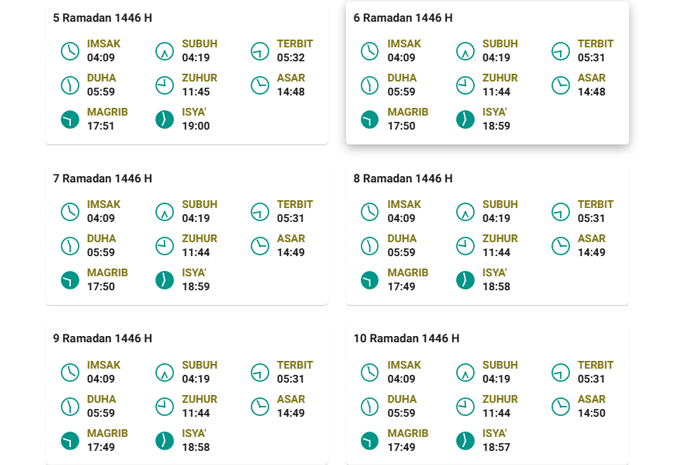Image resolution: width=700 pixels, height=465 pixels.
Task: Click the Duha icon on 8 Ramadan card
Action: pyautogui.click(x=370, y=246)
